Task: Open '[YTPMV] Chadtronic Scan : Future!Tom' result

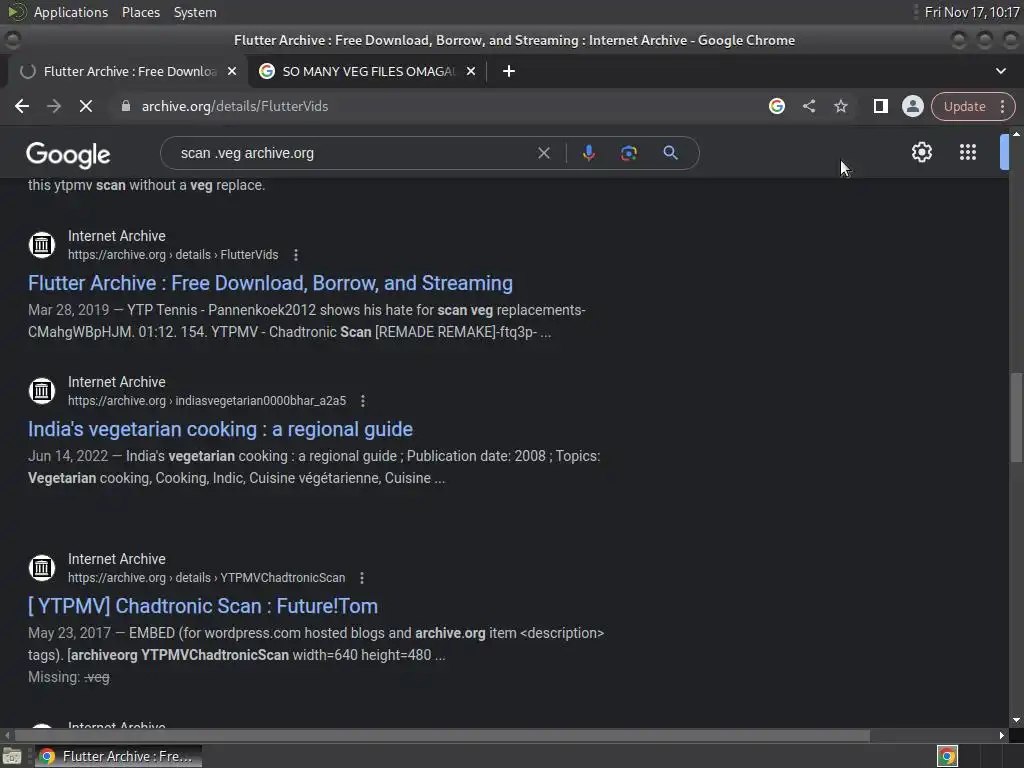Action: (202, 607)
